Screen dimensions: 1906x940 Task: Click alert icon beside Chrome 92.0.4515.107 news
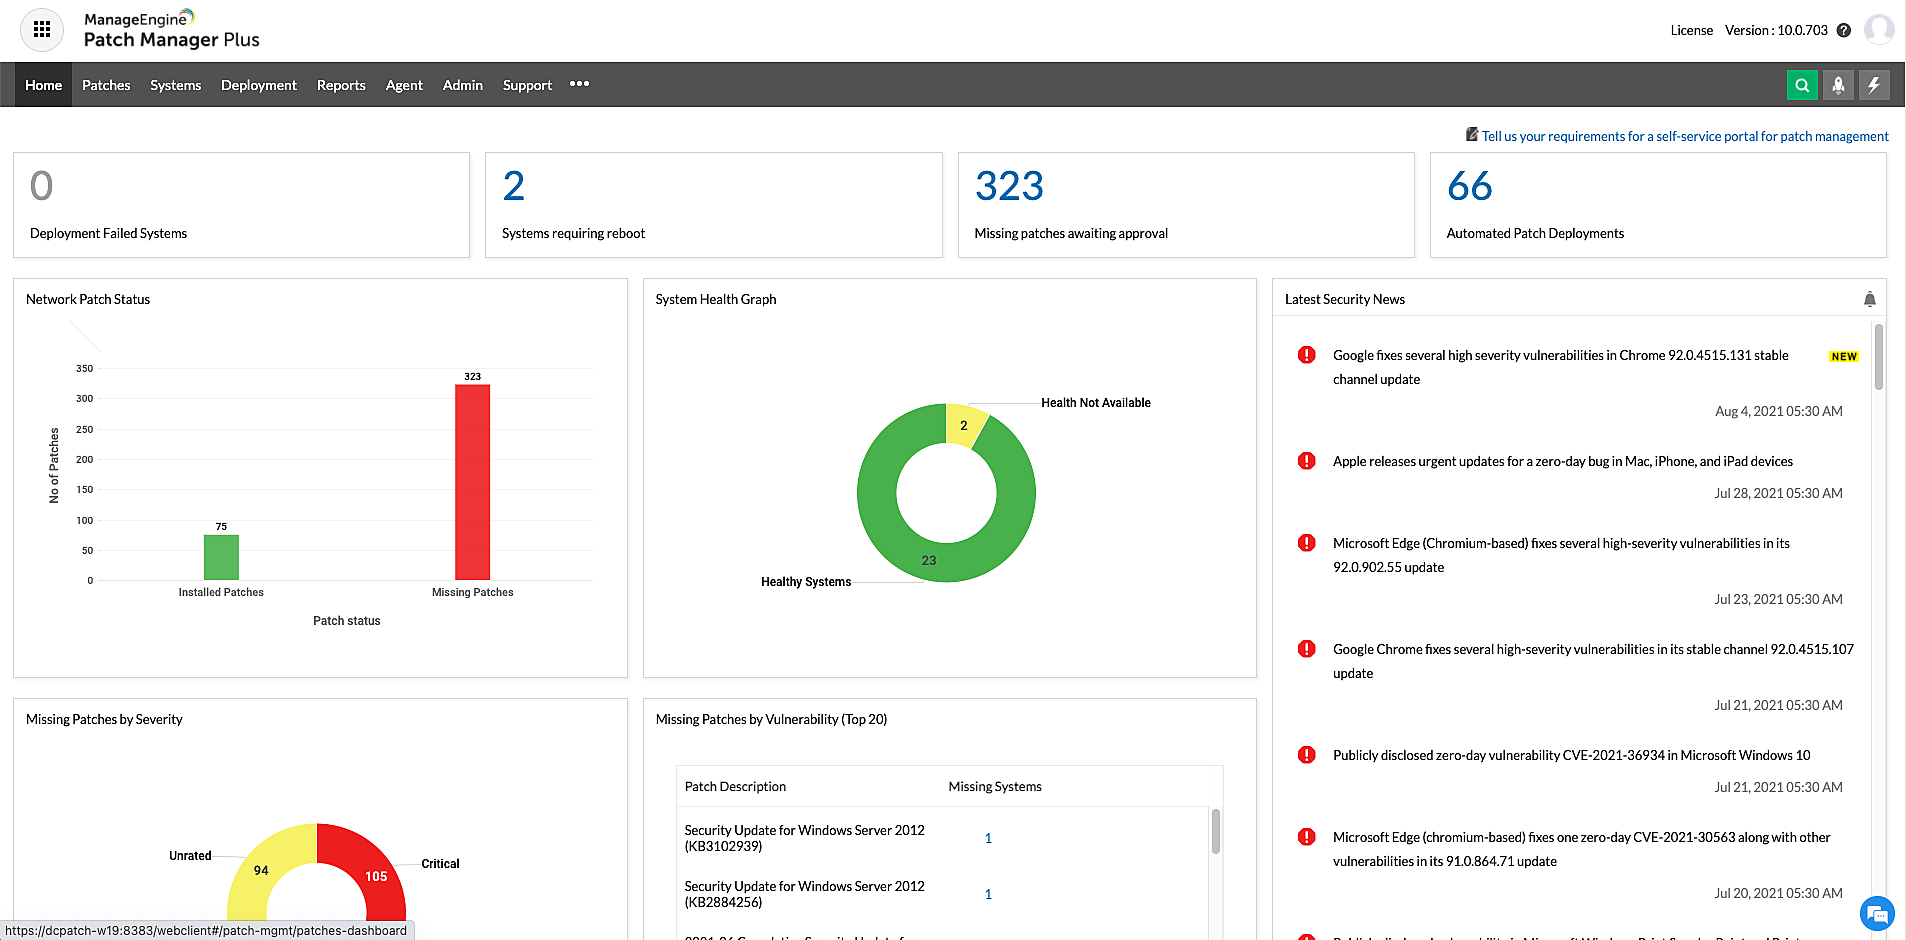(1306, 649)
